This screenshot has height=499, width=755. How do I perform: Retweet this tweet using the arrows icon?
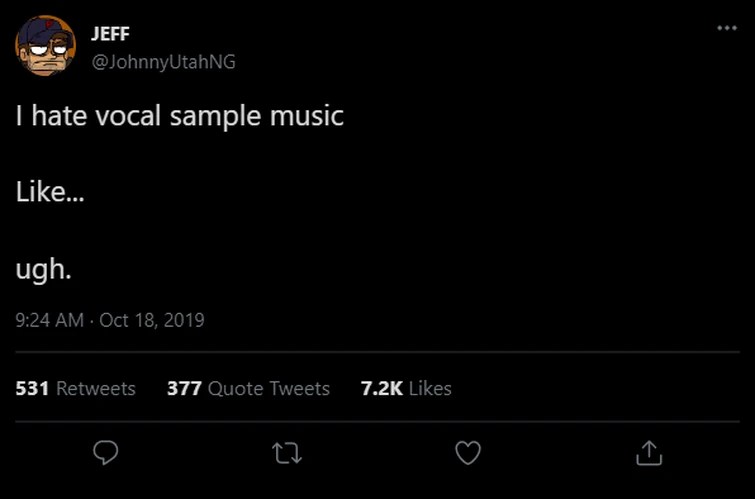[286, 453]
